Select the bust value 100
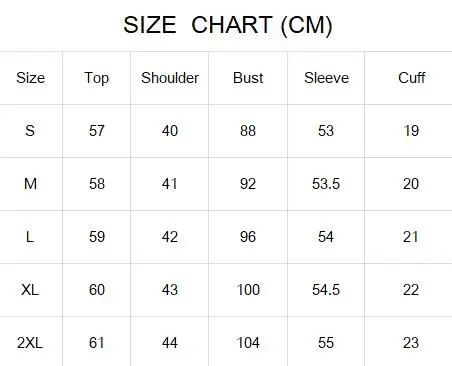452x366 pixels. click(x=248, y=290)
